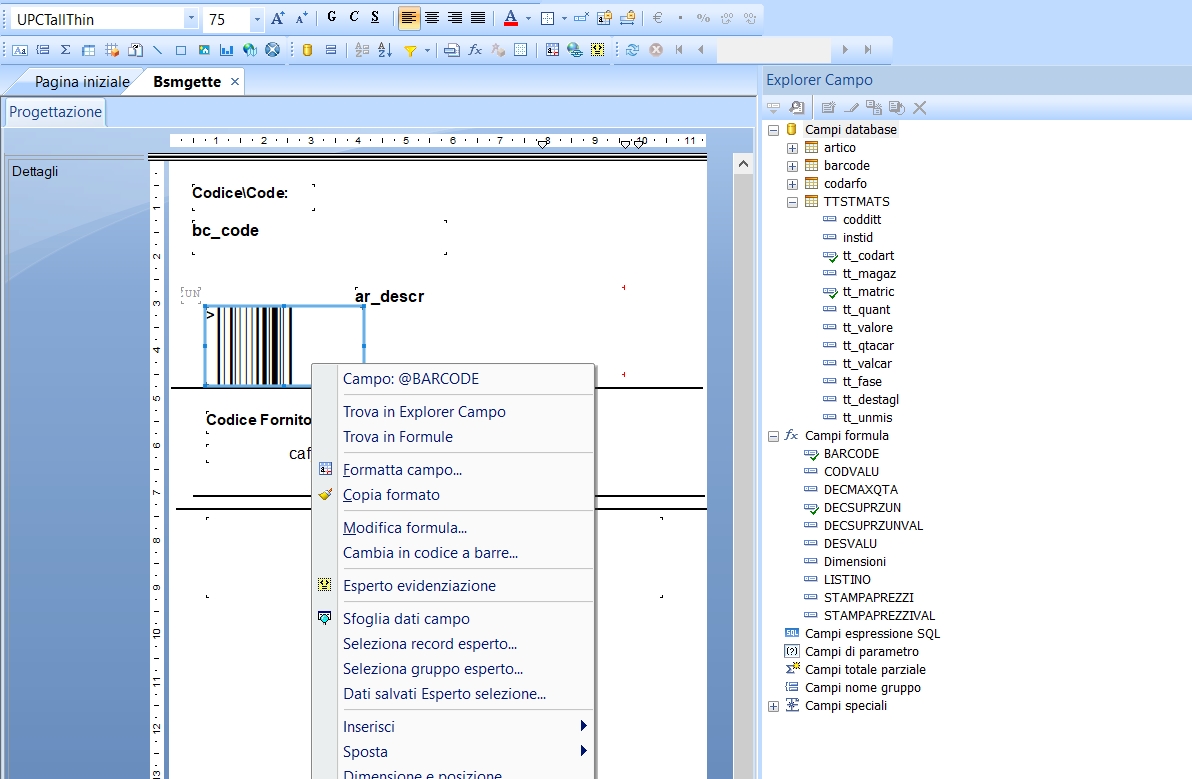Expand the artico table node
Screen dimensions: 1192x779
pos(792,148)
